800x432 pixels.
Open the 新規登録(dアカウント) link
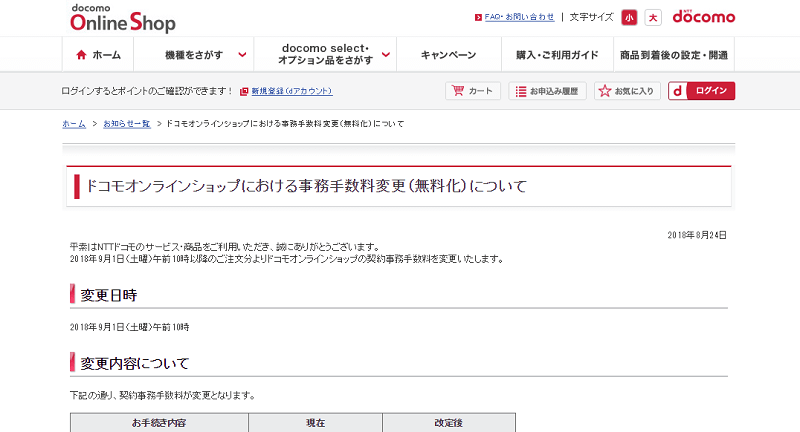point(292,91)
